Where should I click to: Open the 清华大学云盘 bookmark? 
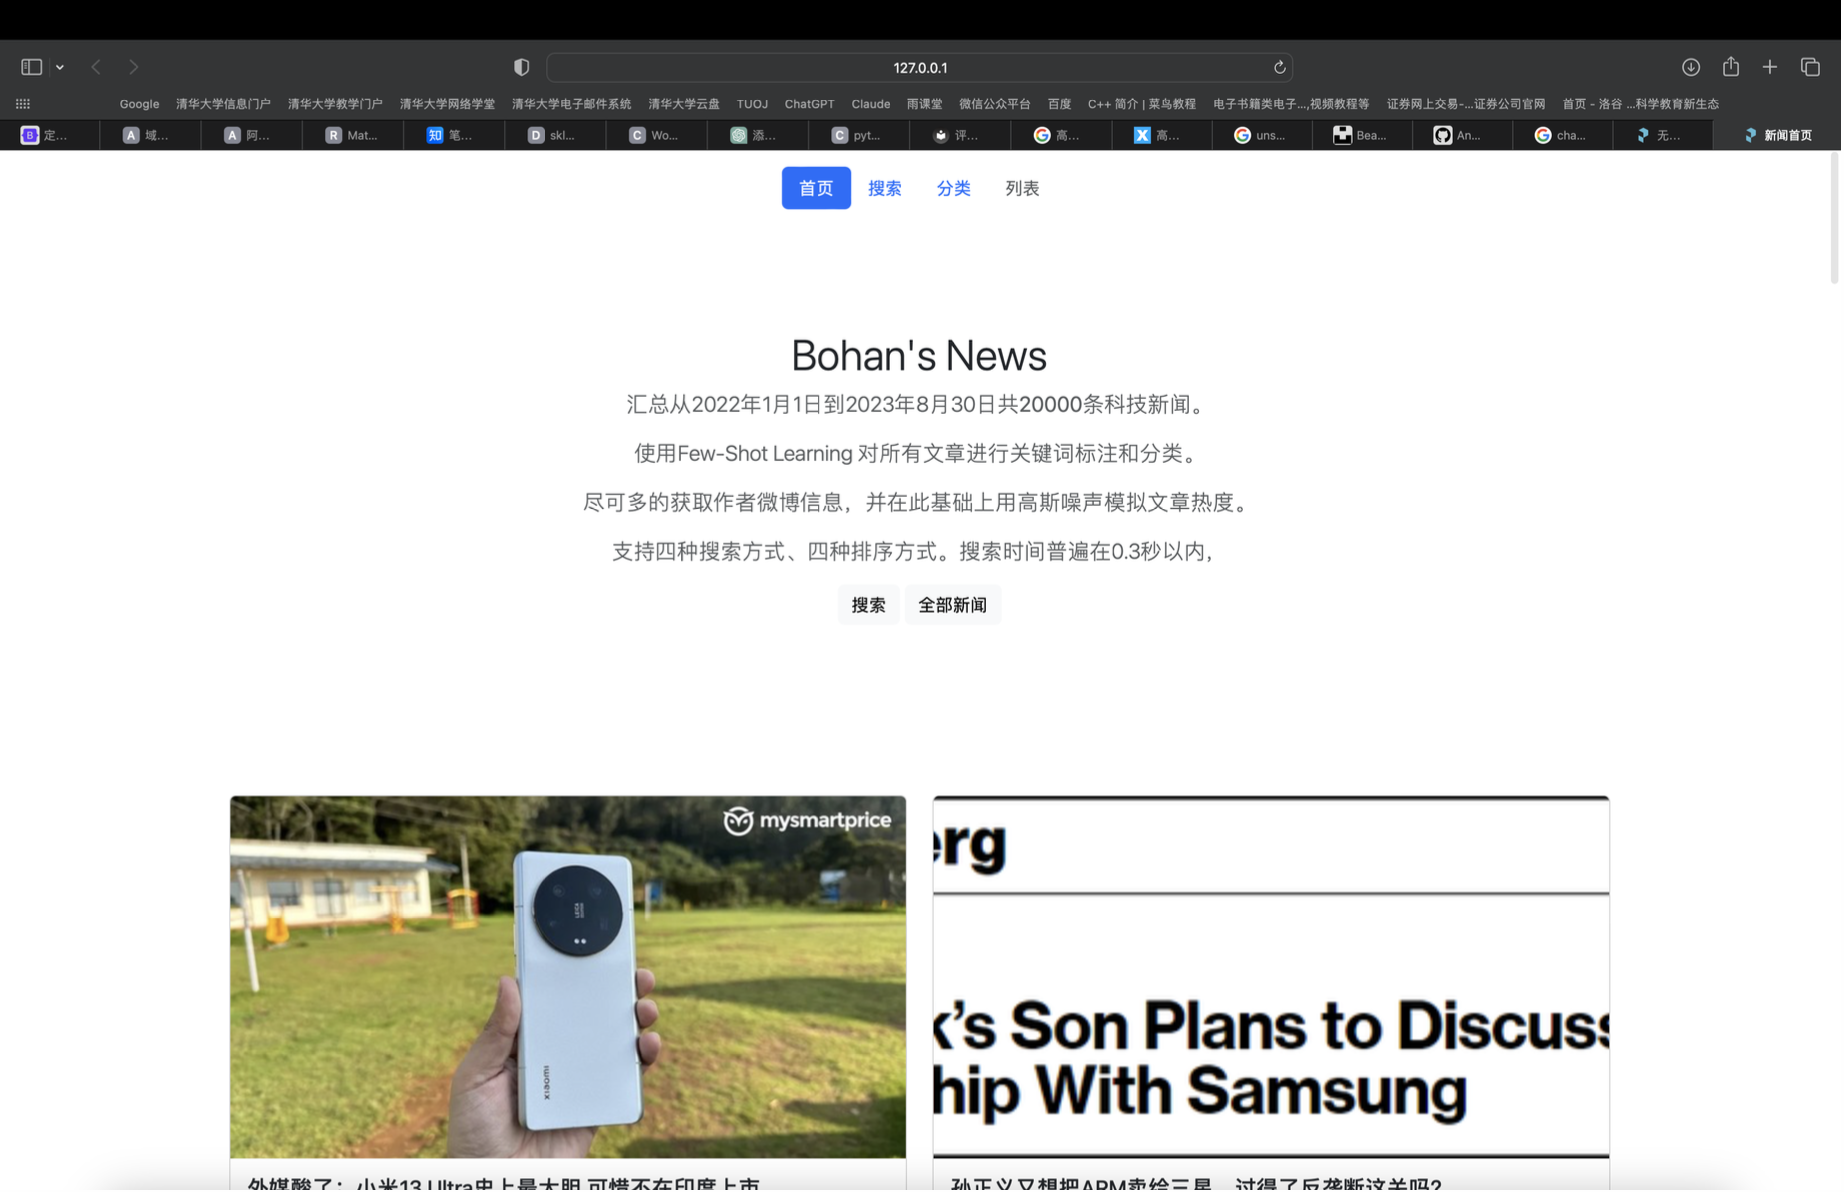pos(684,104)
